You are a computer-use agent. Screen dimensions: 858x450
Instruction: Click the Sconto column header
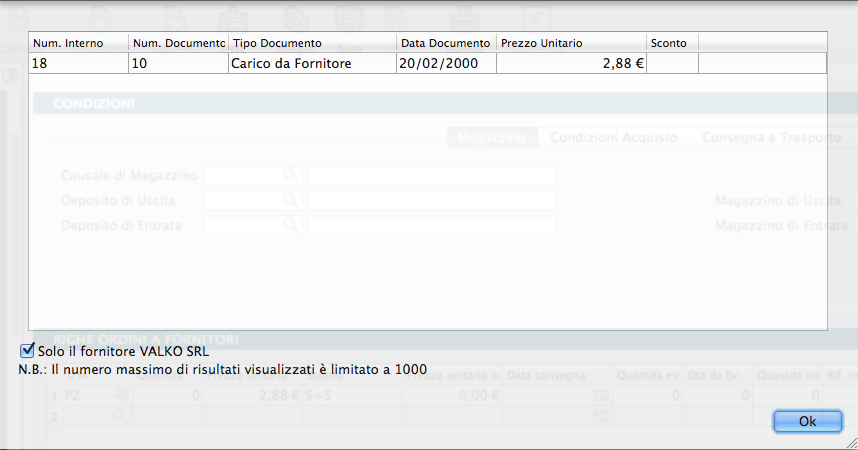pos(671,43)
